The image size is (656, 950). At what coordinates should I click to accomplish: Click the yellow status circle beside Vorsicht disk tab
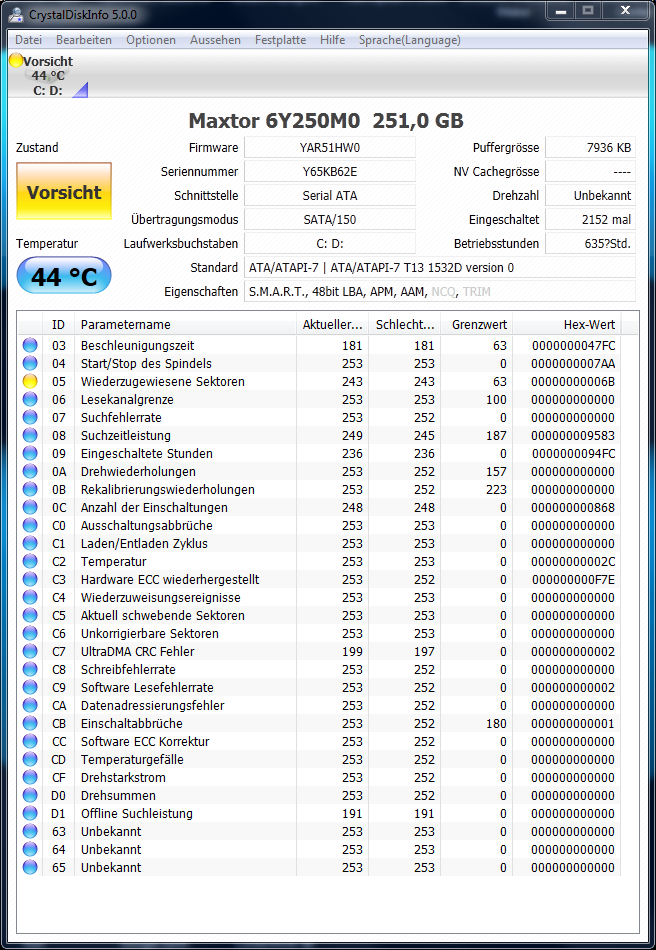pyautogui.click(x=16, y=61)
